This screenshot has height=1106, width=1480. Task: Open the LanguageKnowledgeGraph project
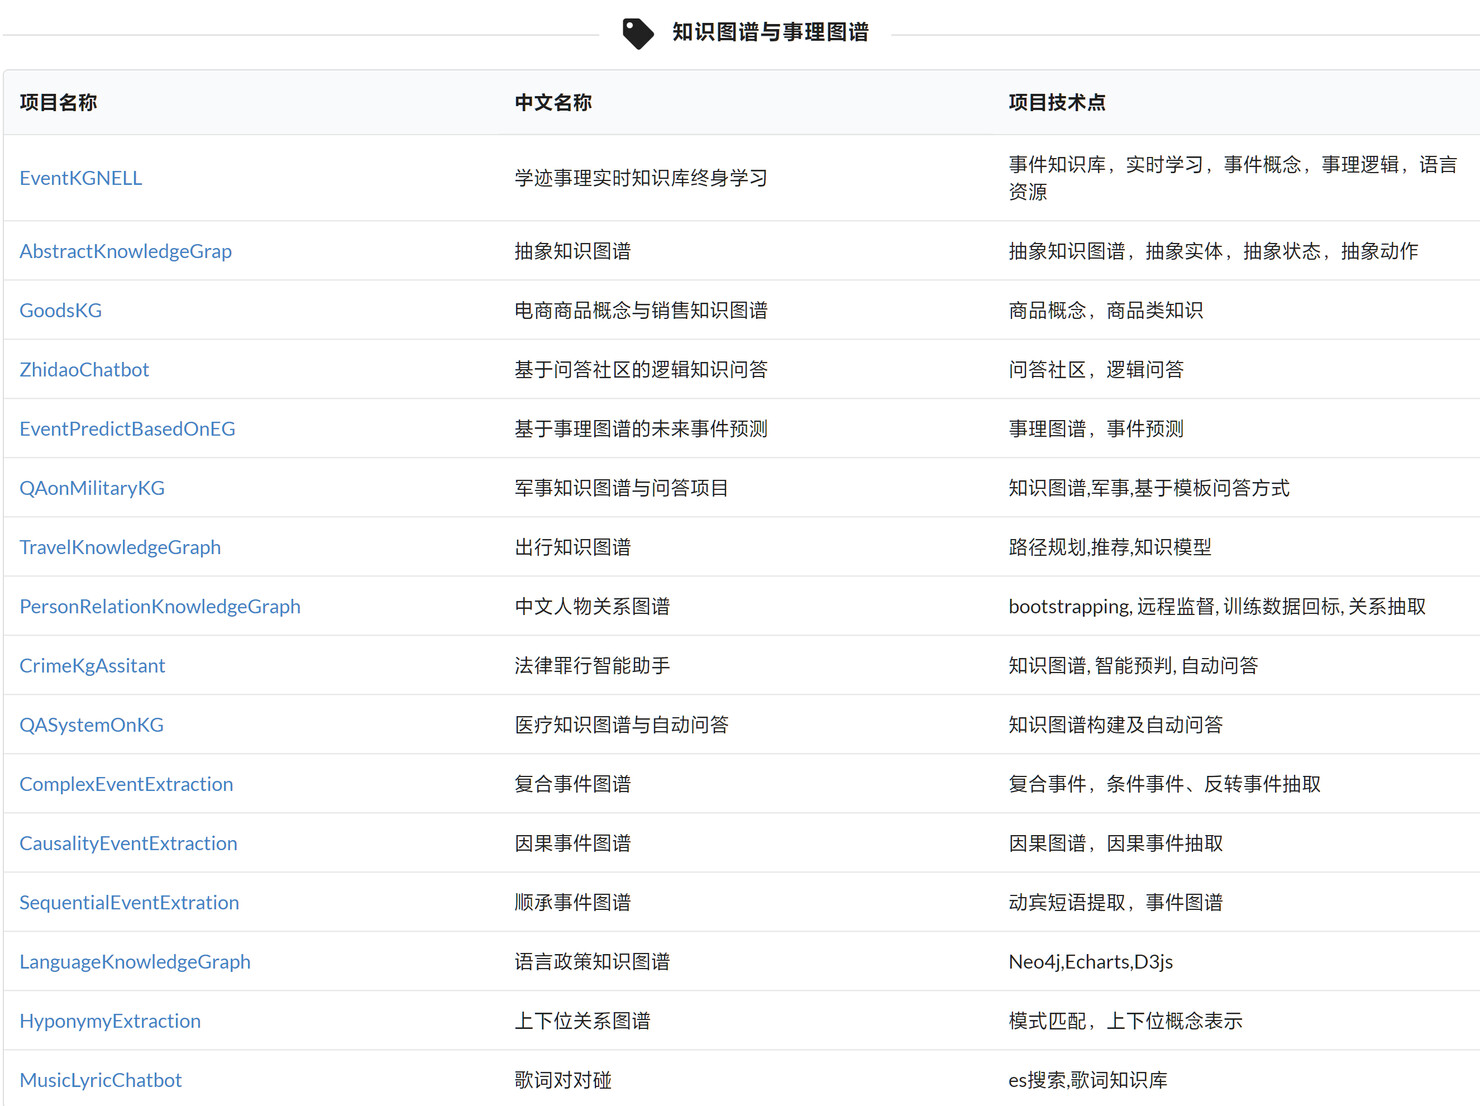(x=135, y=962)
